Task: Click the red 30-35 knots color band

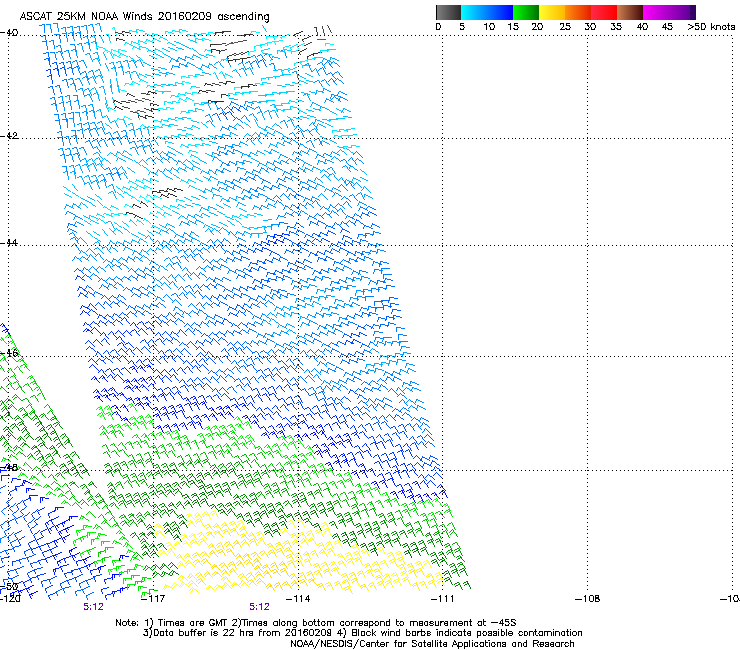Action: pos(604,12)
